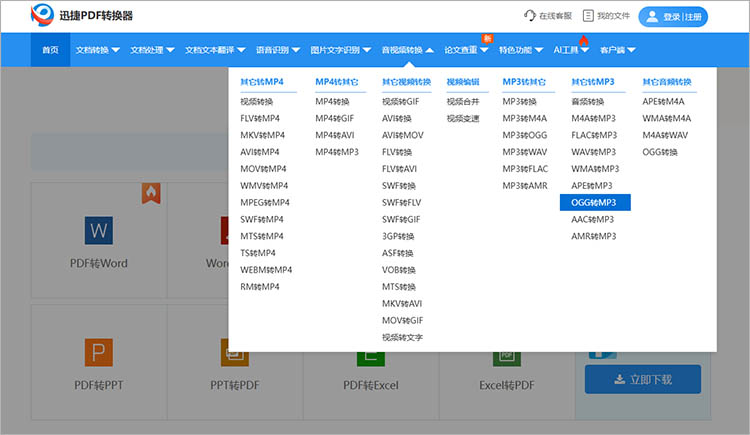Expand the 文档文本翻译 dropdown menu
The image size is (750, 435).
pyautogui.click(x=215, y=50)
